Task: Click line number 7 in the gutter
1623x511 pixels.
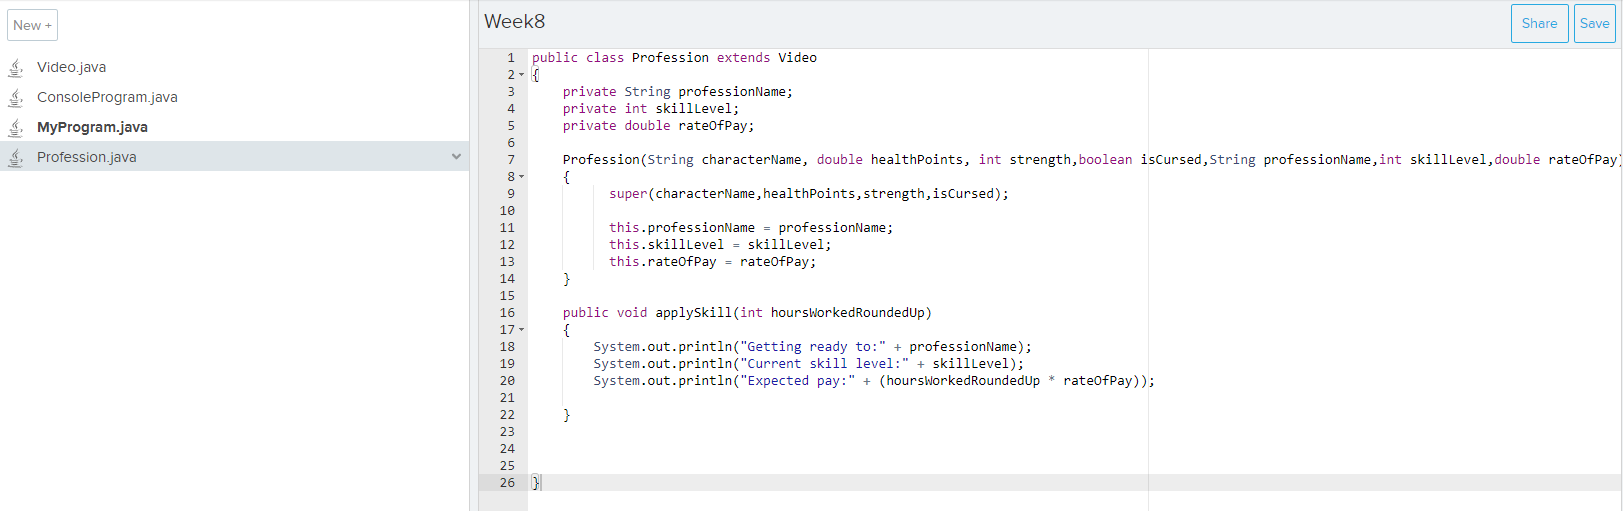Action: [x=511, y=160]
